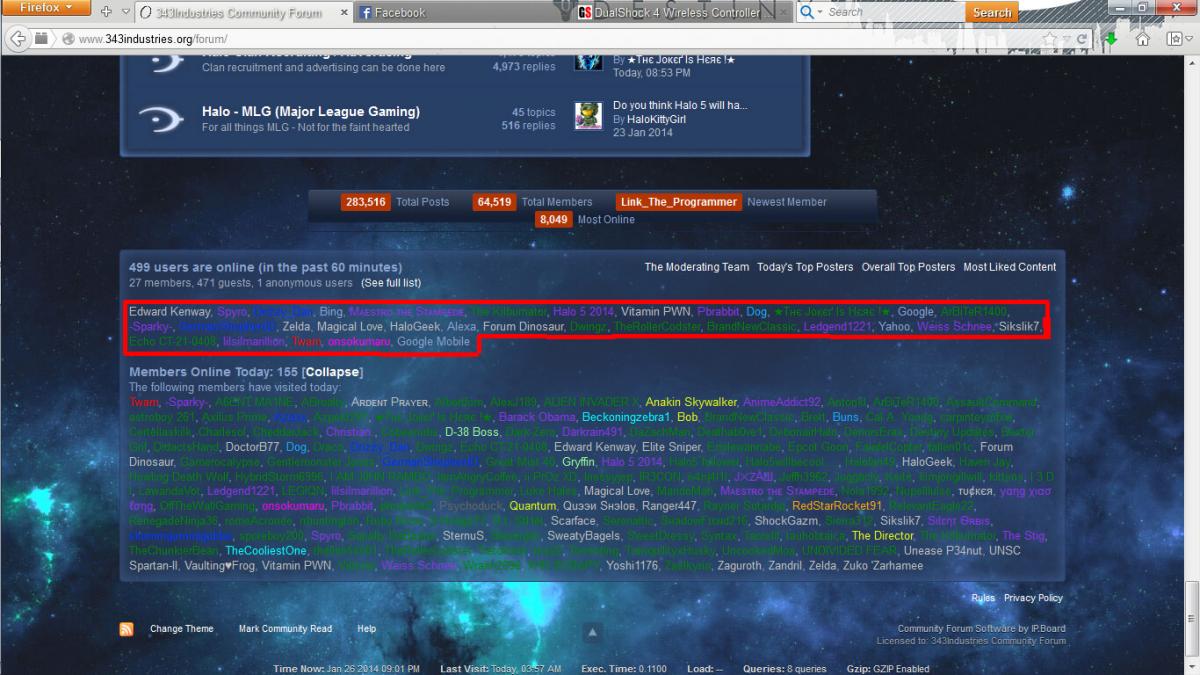Open the Change Theme selector
The image size is (1200, 675).
click(x=182, y=629)
